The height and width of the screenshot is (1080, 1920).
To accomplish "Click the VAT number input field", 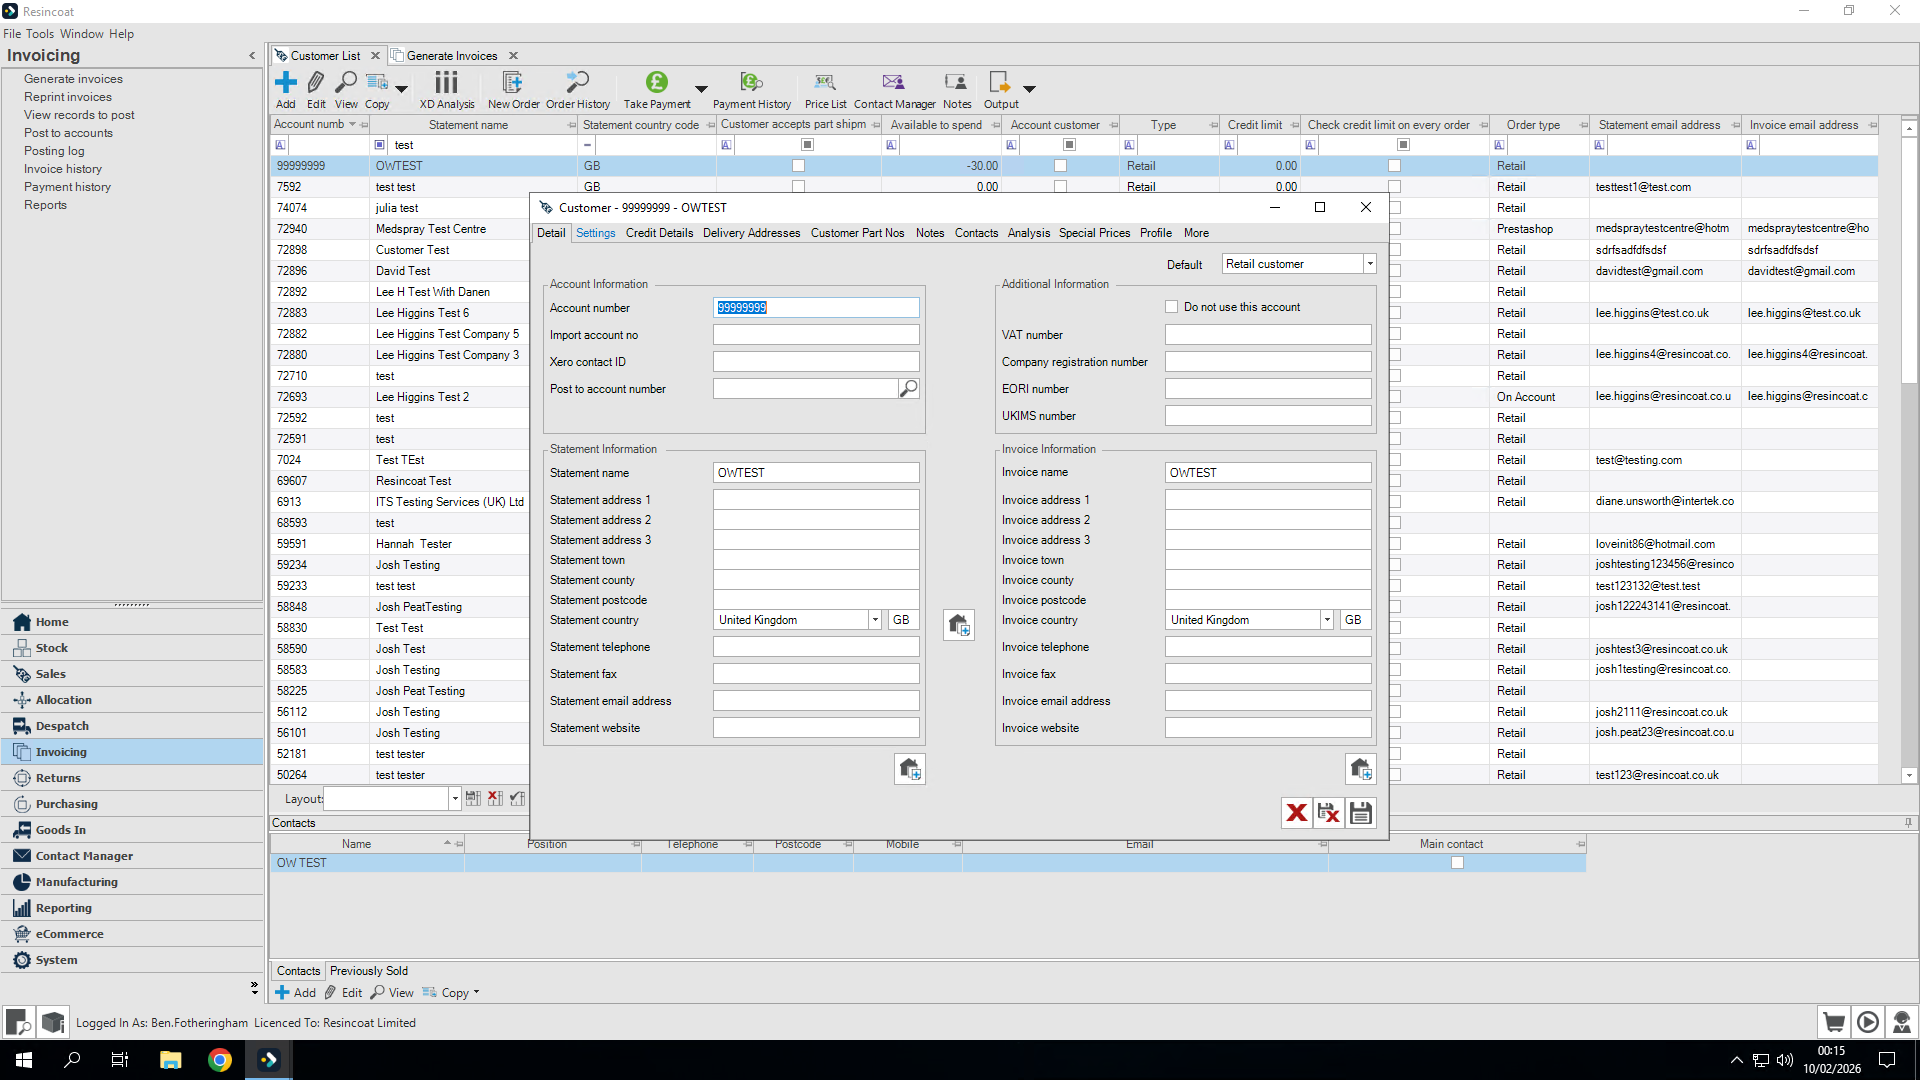I will click(1267, 335).
